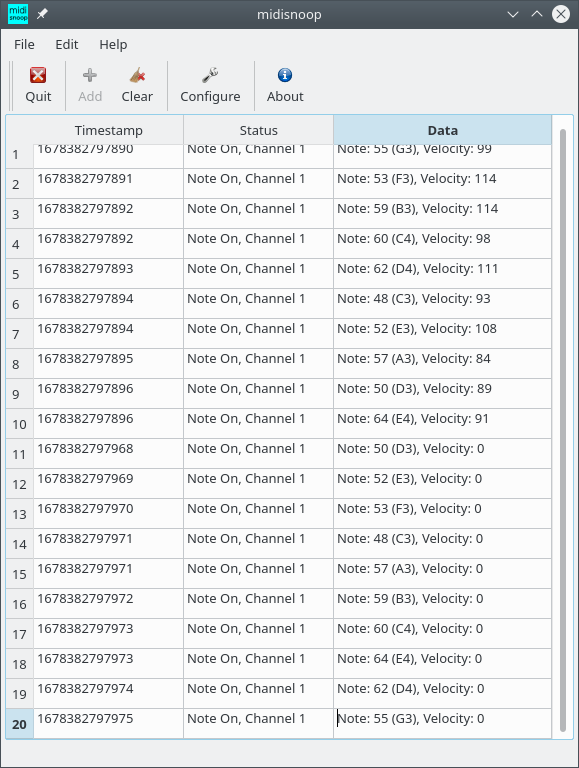The width and height of the screenshot is (579, 768).
Task: Minimize the midisnoop window
Action: (x=513, y=14)
